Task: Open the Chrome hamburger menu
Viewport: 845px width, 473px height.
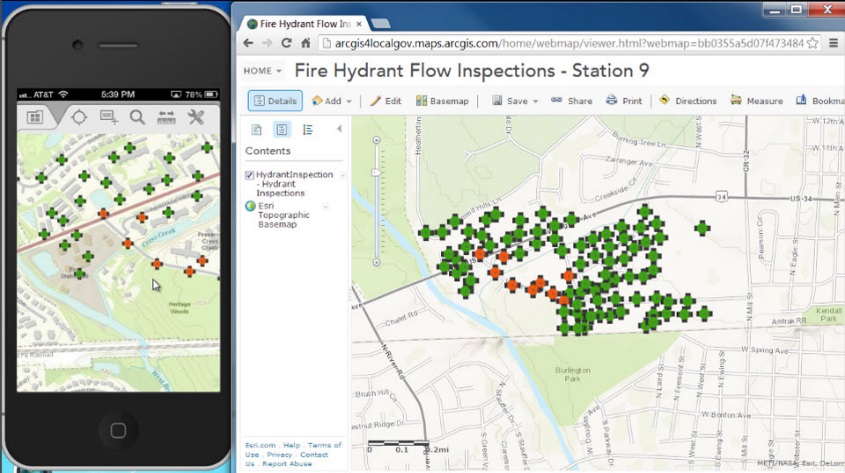Action: [833, 43]
